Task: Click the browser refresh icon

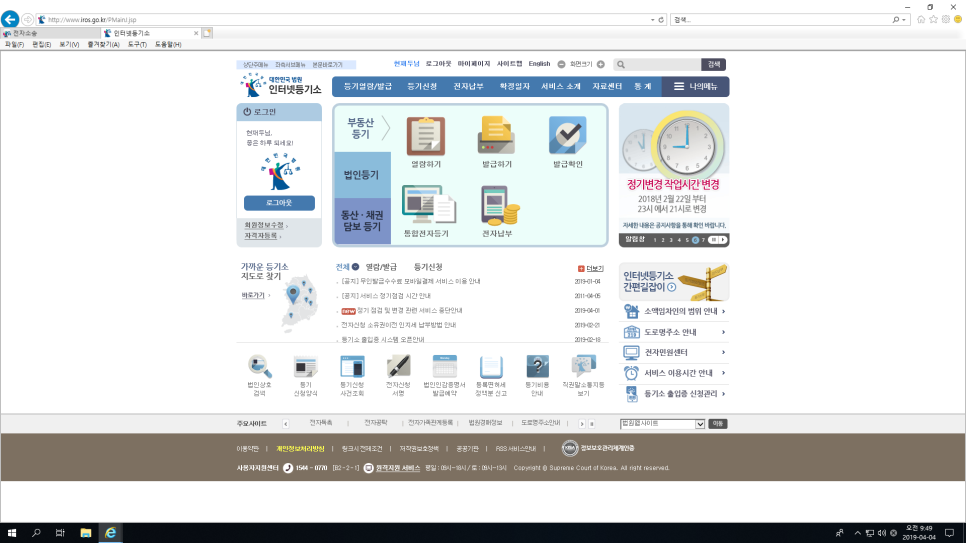Action: [661, 20]
